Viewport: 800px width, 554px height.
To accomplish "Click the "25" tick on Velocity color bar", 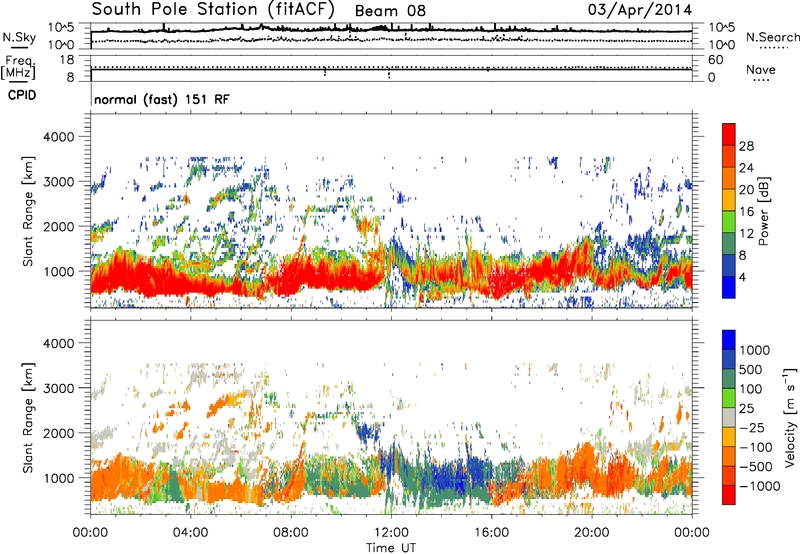I will 747,409.
